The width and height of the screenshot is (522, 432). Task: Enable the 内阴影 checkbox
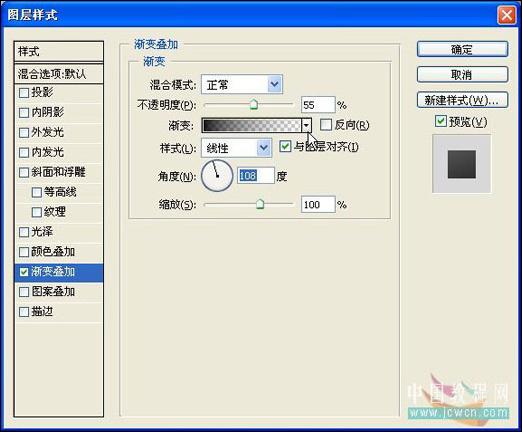coord(24,113)
